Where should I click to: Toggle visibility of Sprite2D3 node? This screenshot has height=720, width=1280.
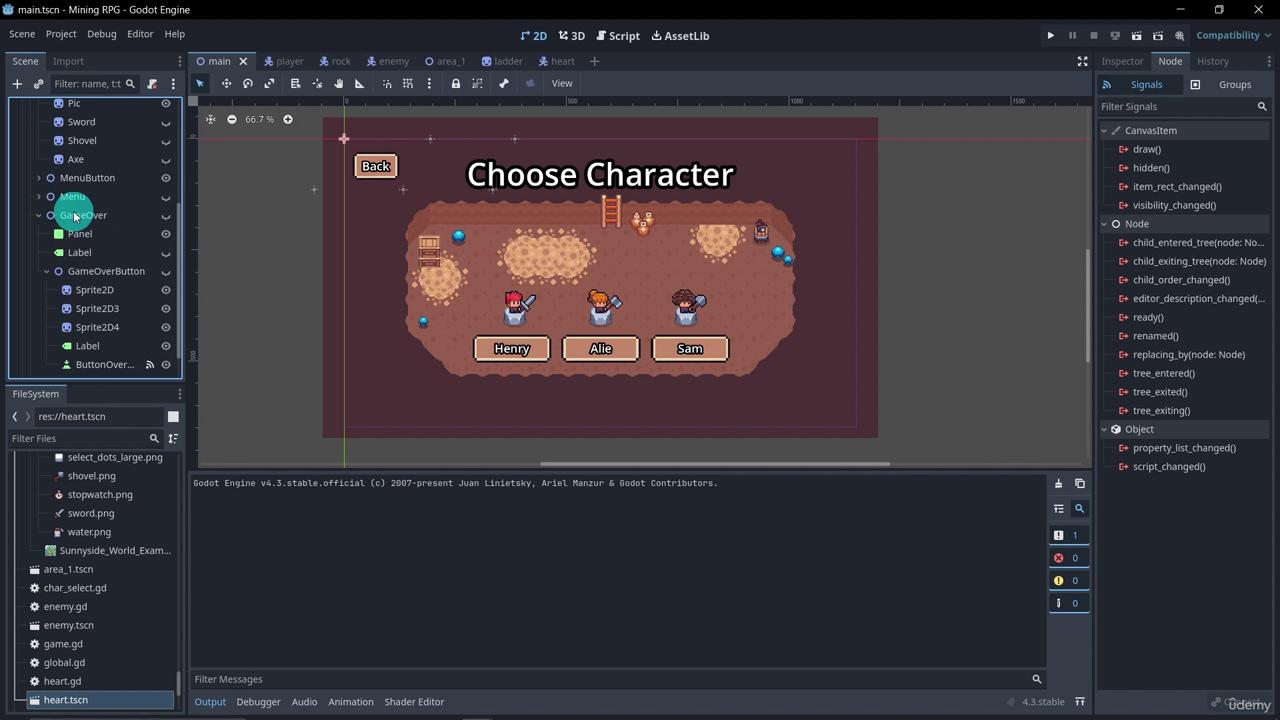point(166,309)
